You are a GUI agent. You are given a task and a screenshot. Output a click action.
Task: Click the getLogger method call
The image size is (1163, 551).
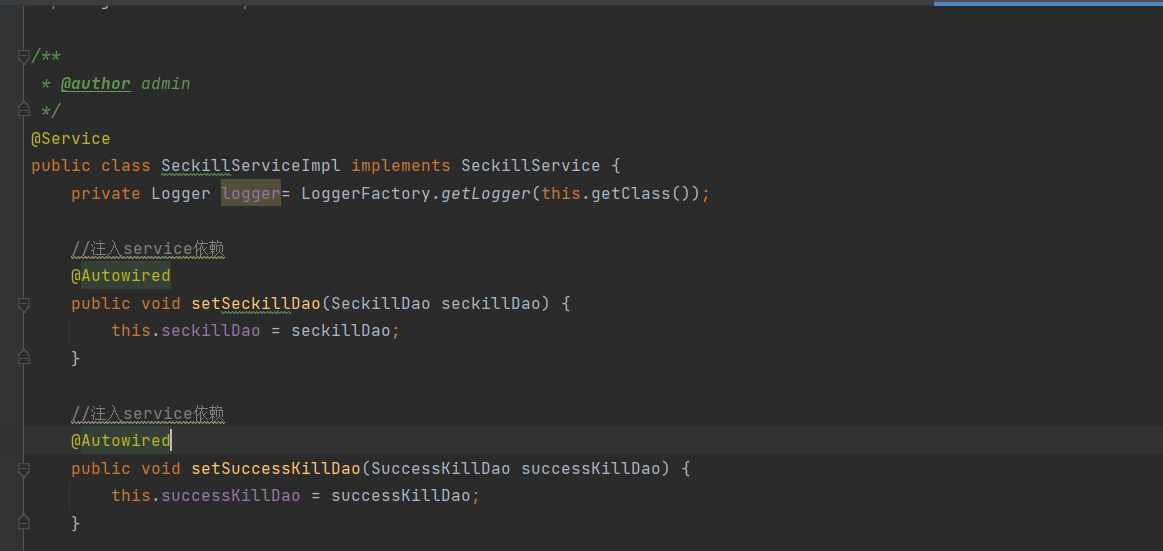(486, 193)
